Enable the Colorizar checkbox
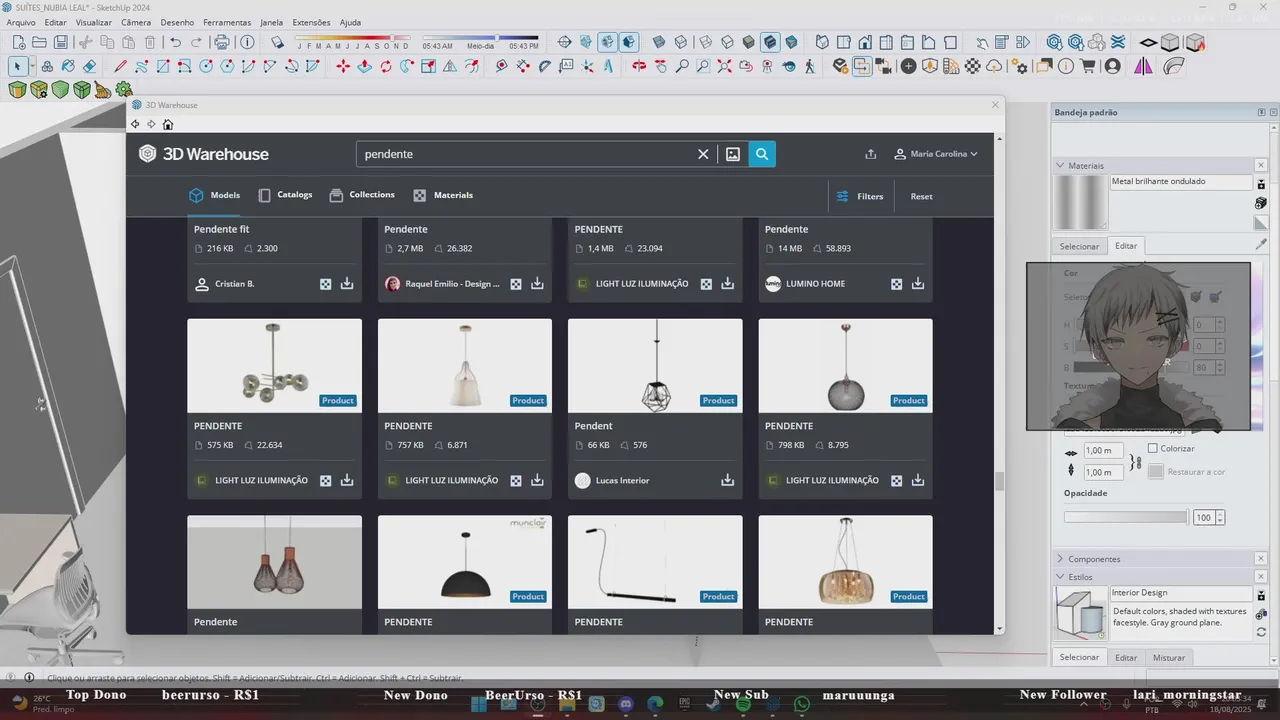1280x720 pixels. coord(1153,449)
